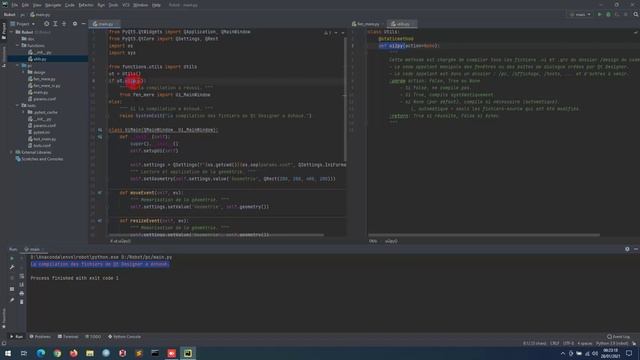Open notifications icon in system tray
The width and height of the screenshot is (640, 360).
[629, 353]
